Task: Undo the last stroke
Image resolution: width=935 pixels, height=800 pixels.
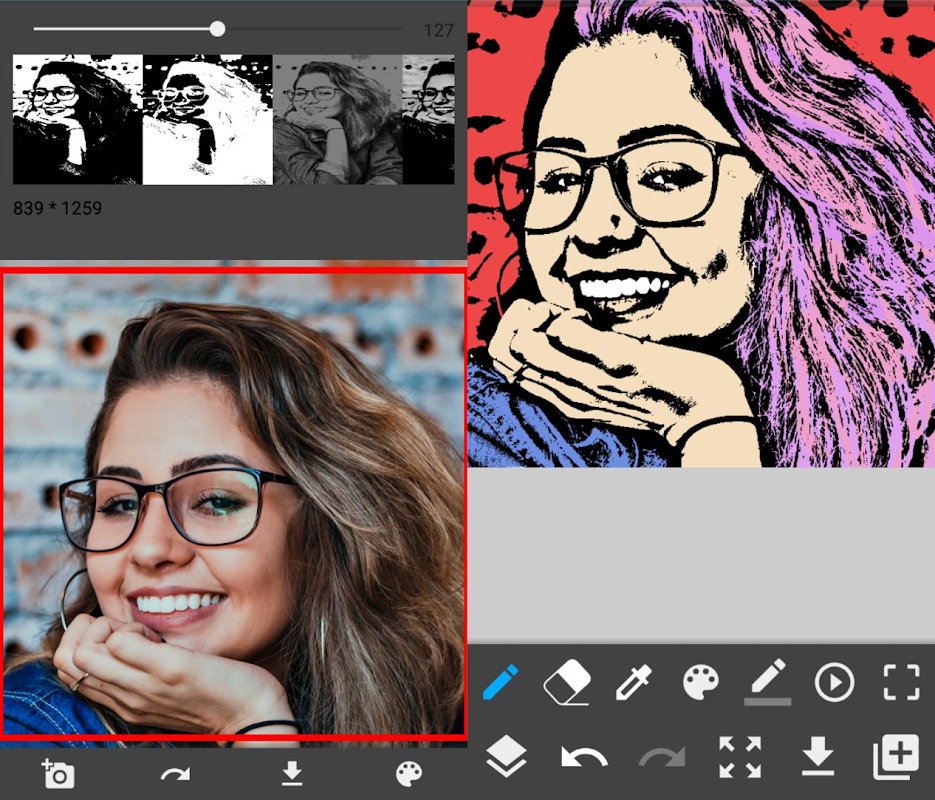Action: click(x=584, y=758)
